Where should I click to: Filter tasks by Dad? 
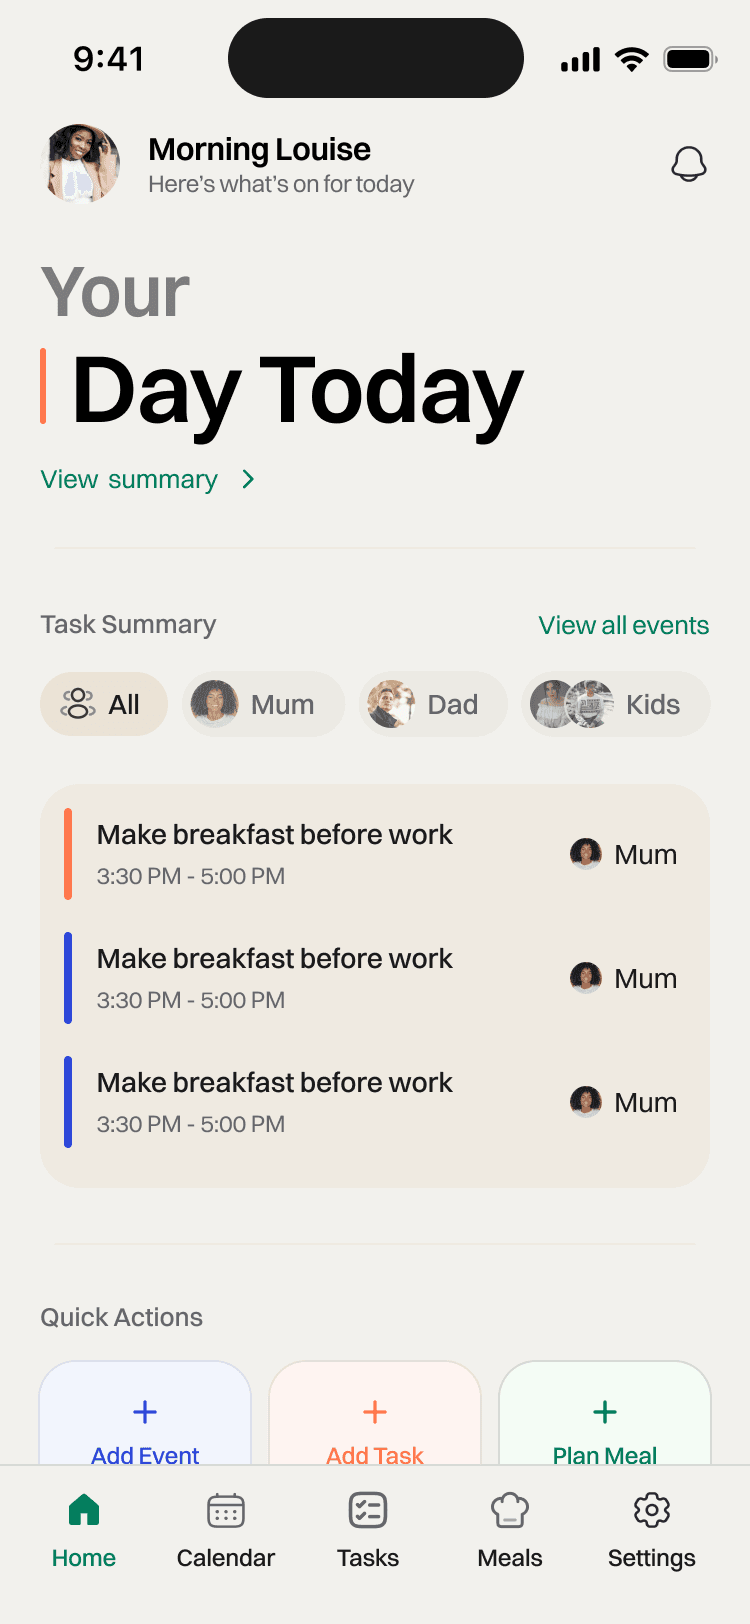[433, 704]
